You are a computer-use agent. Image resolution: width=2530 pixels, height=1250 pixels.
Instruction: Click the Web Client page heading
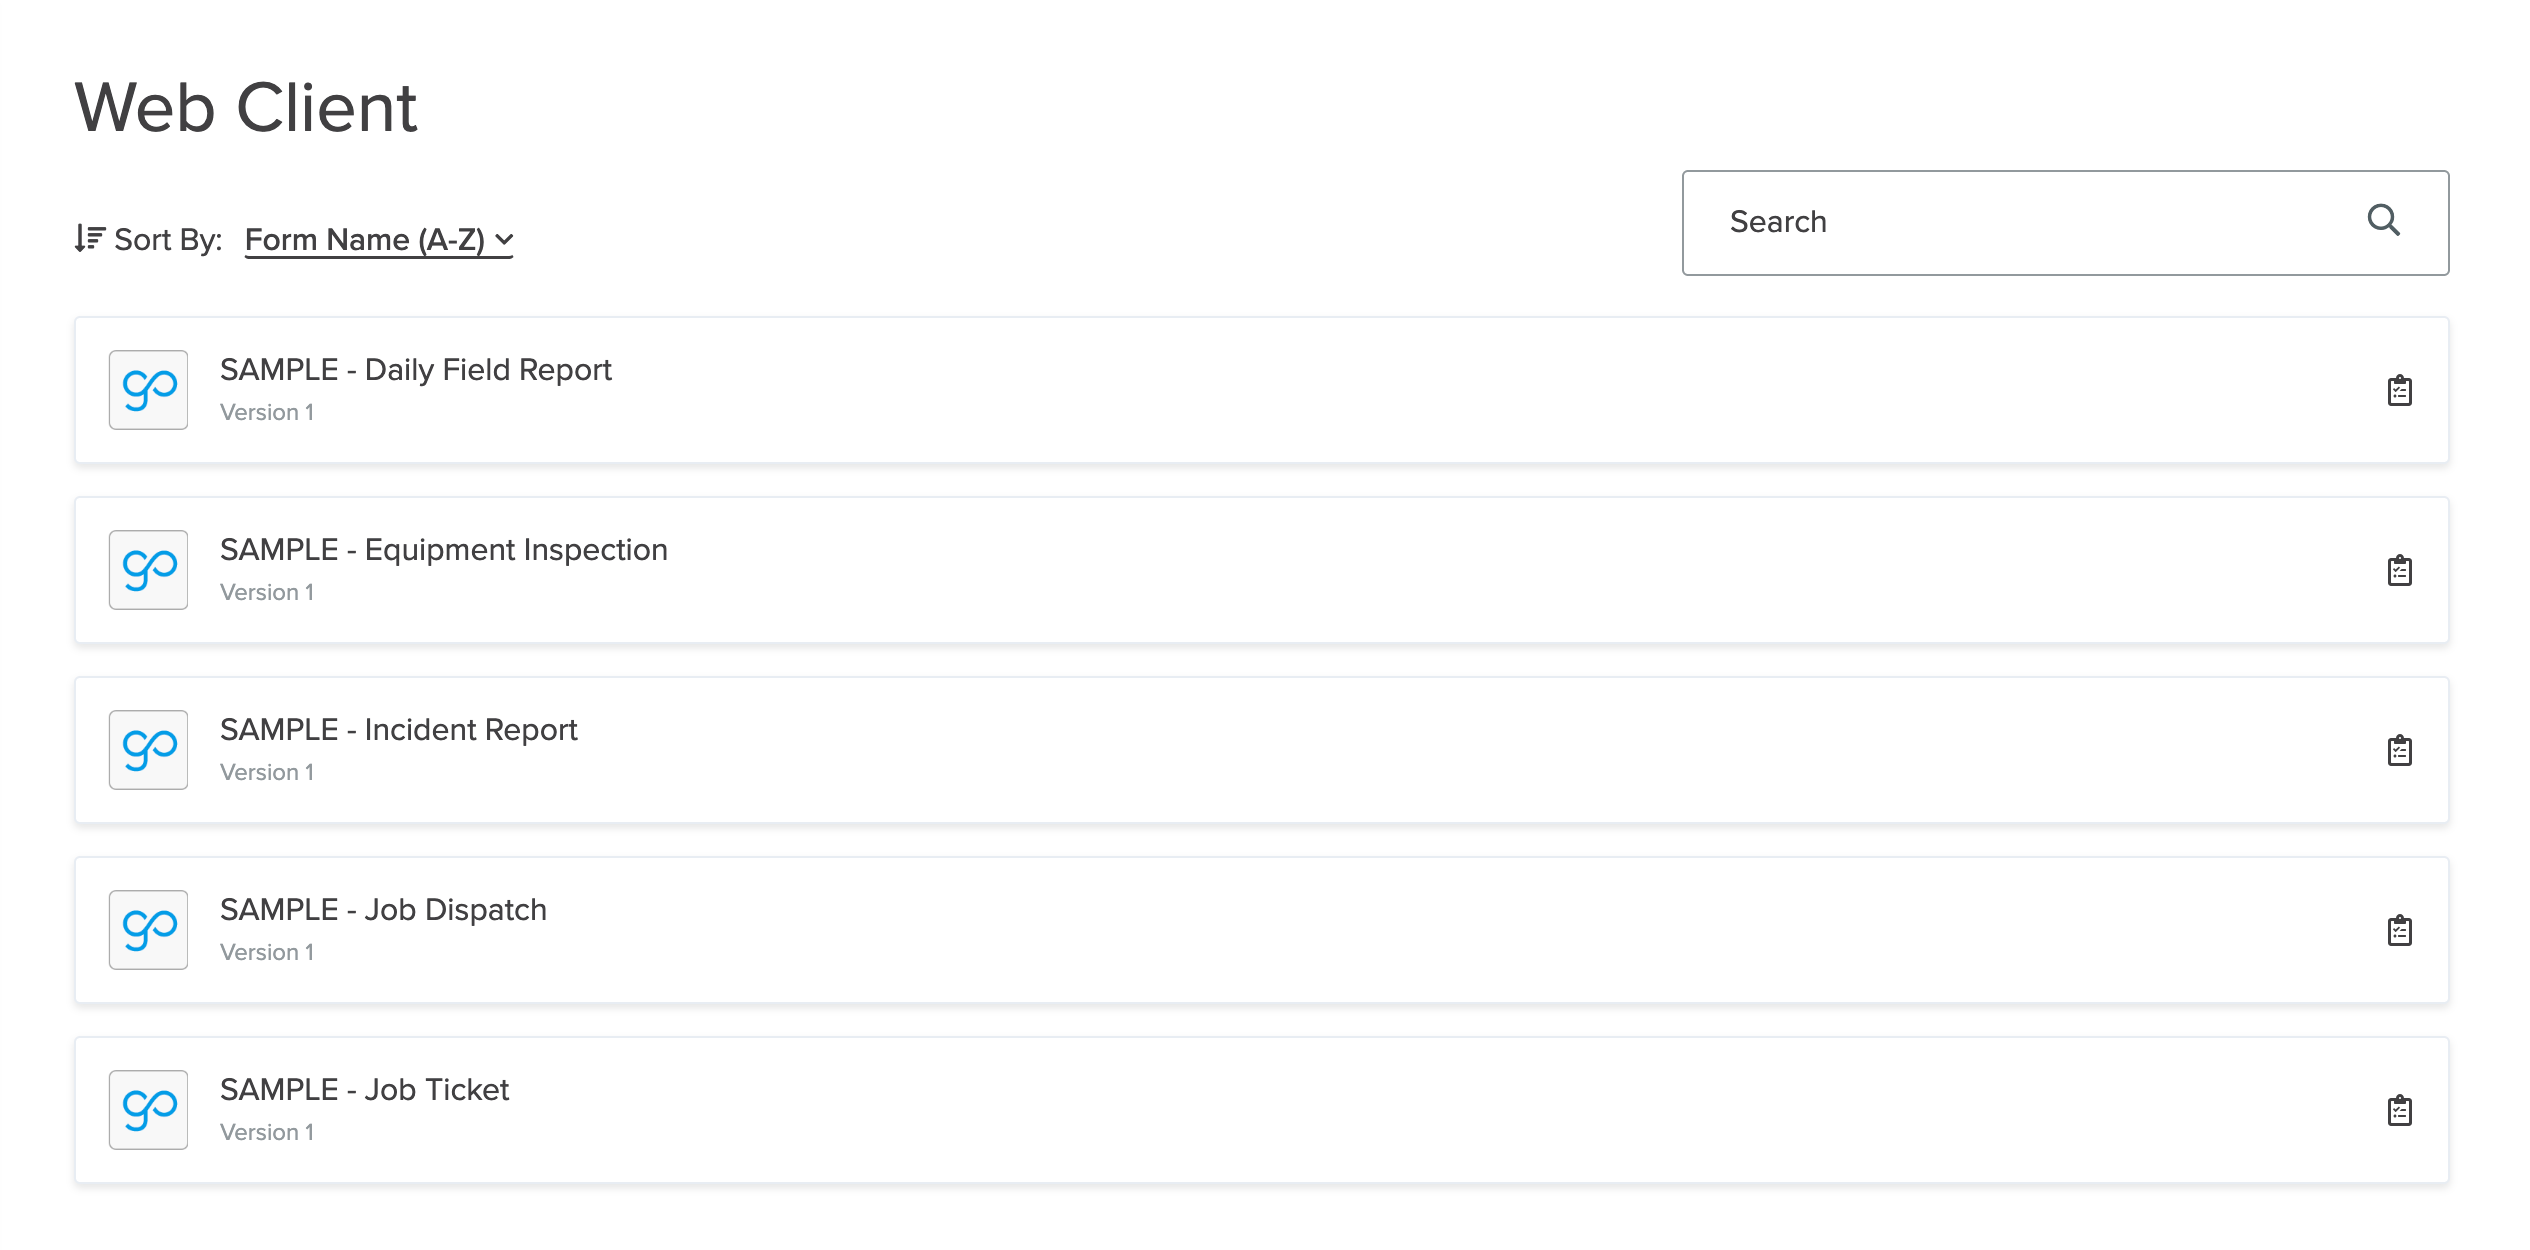[245, 107]
